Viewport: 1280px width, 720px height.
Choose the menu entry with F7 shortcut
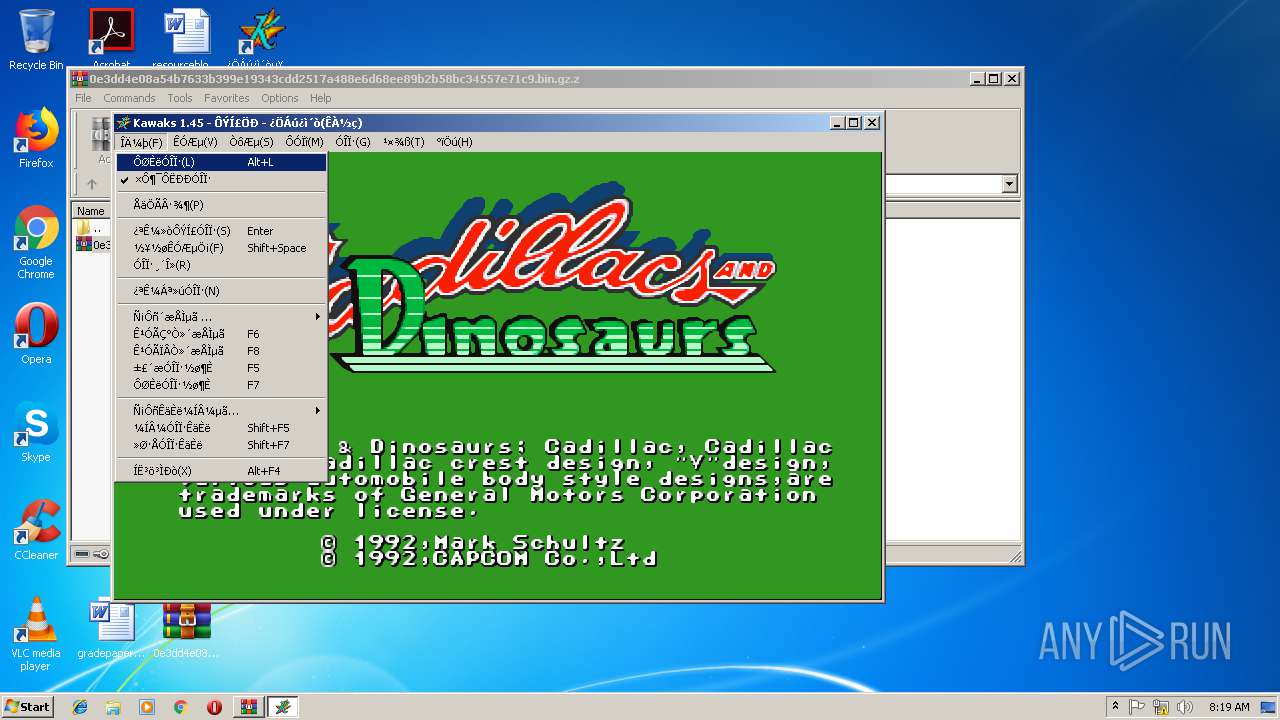[221, 385]
